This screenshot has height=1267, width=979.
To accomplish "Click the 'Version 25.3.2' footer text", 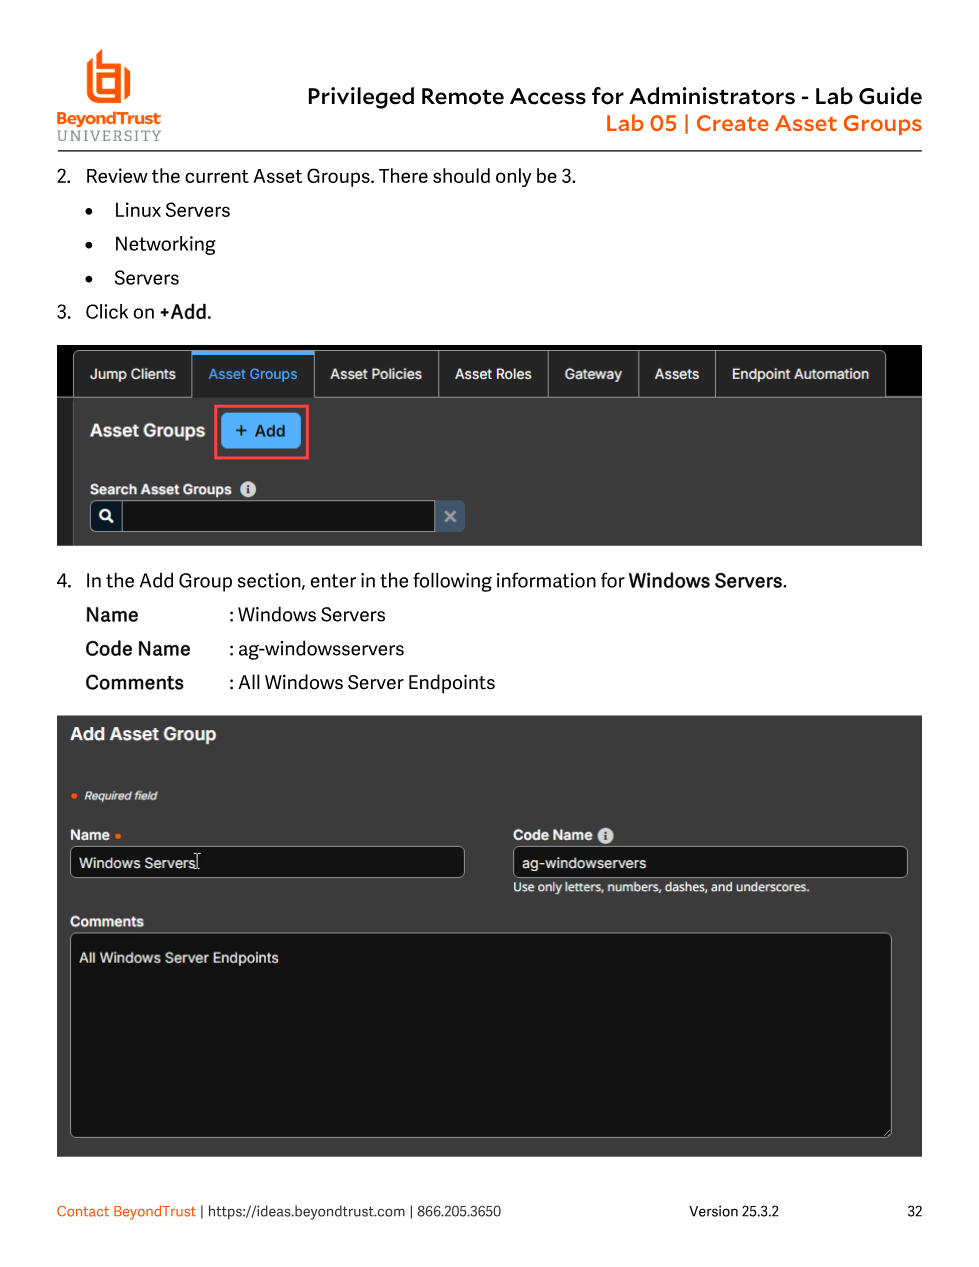I will click(x=734, y=1211).
